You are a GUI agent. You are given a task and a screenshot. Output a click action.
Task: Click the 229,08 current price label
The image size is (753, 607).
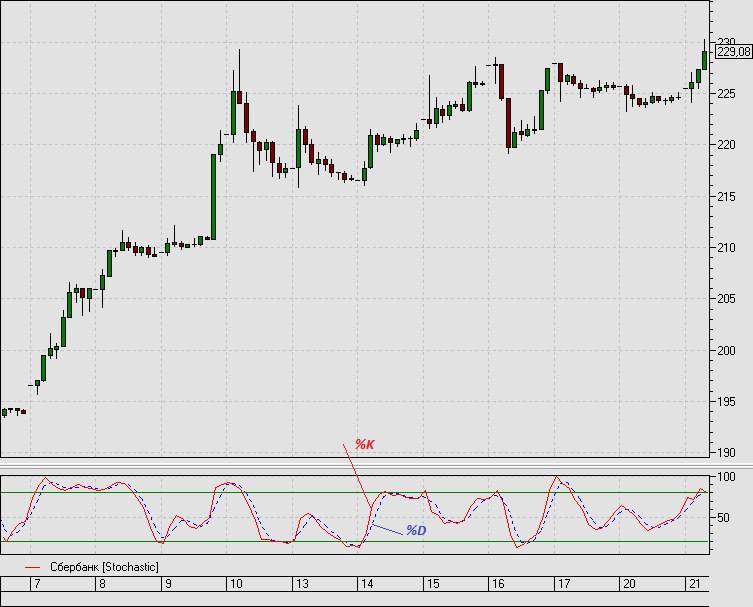pyautogui.click(x=733, y=51)
